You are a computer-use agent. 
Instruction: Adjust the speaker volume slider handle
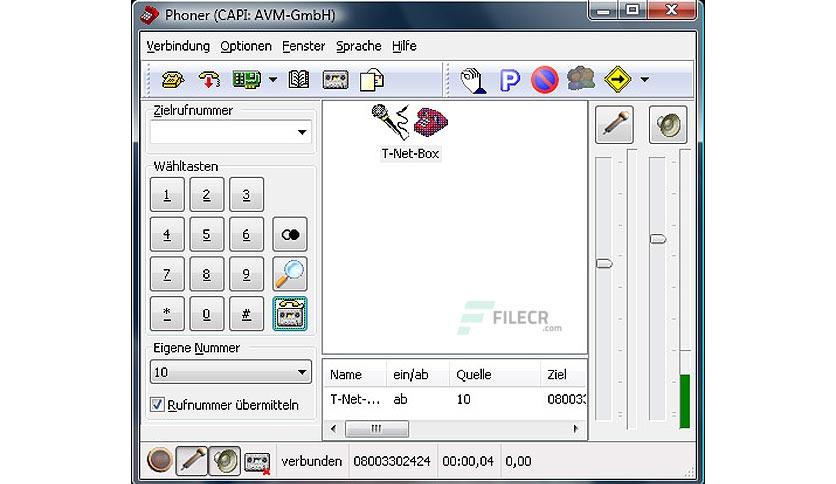pyautogui.click(x=658, y=239)
